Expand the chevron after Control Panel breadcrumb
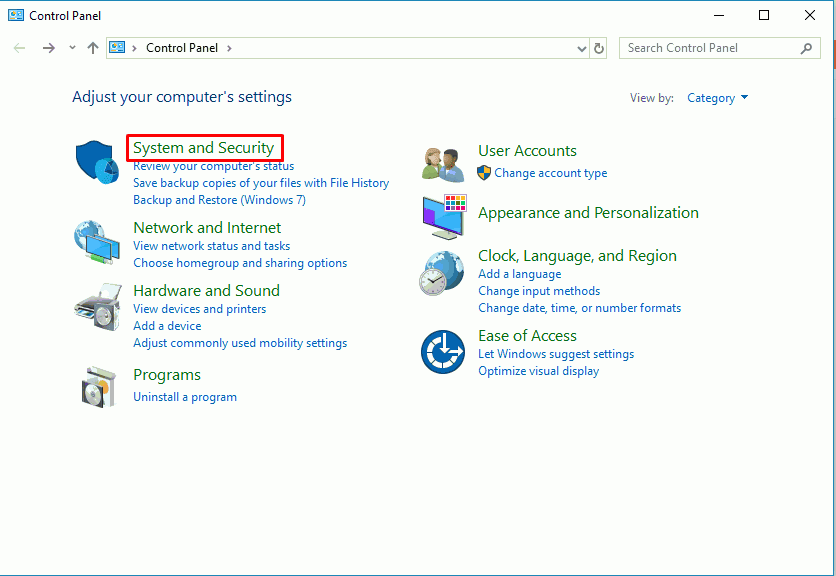 click(x=229, y=48)
